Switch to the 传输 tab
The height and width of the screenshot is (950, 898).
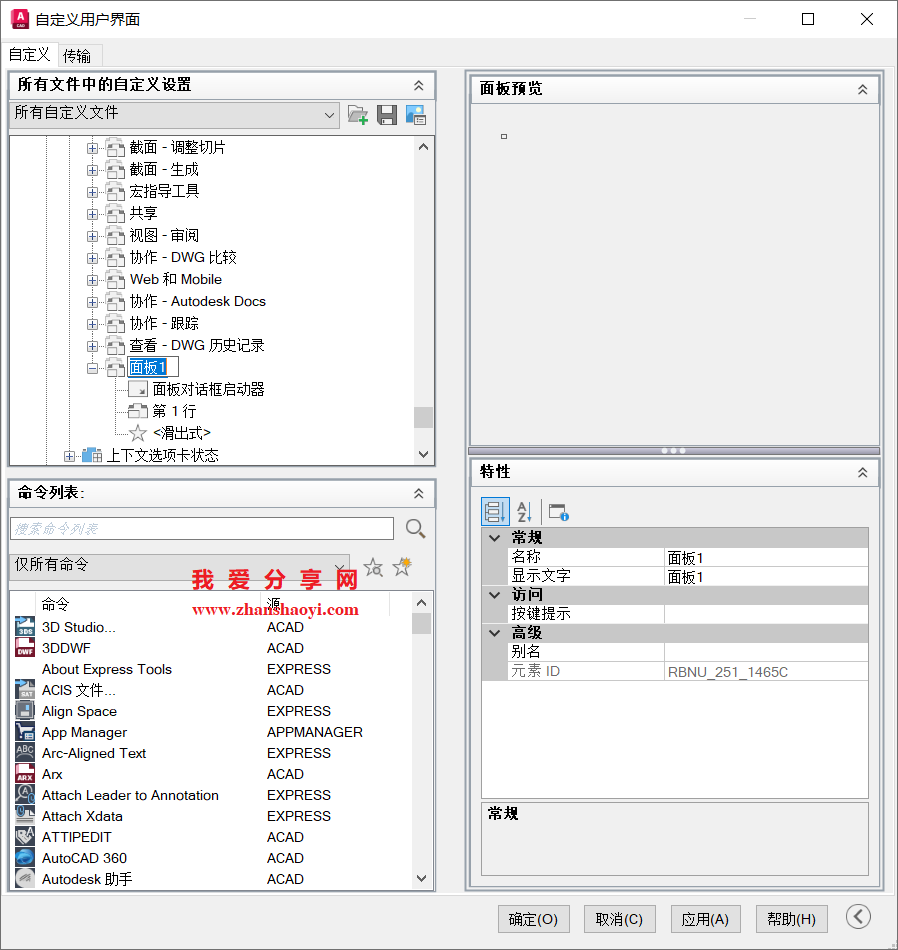(x=79, y=55)
